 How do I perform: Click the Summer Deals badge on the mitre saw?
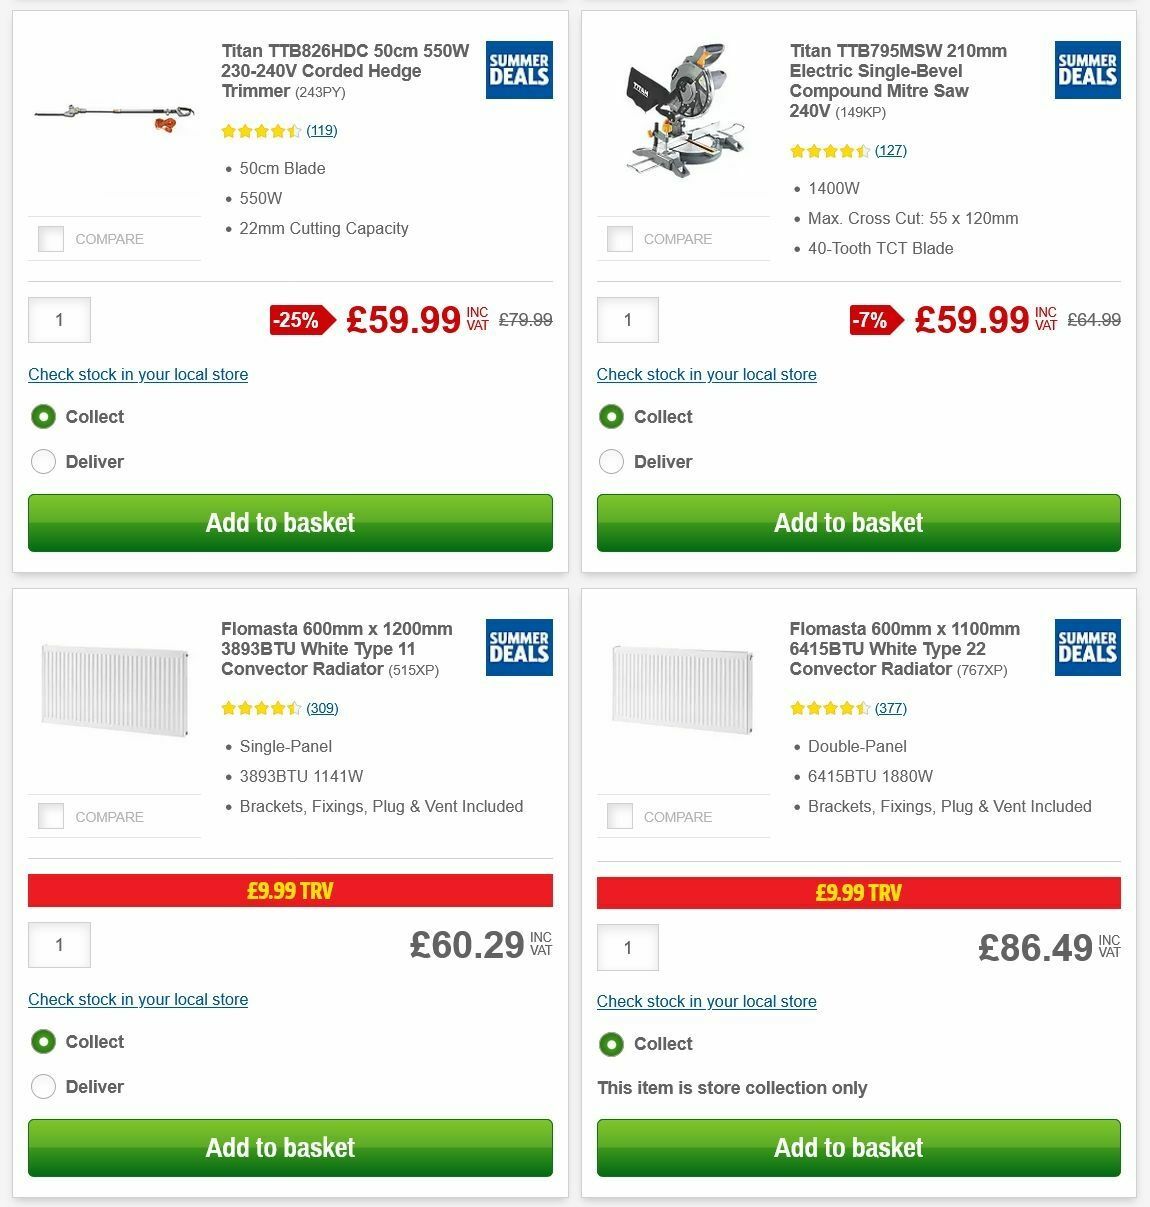(x=1087, y=70)
